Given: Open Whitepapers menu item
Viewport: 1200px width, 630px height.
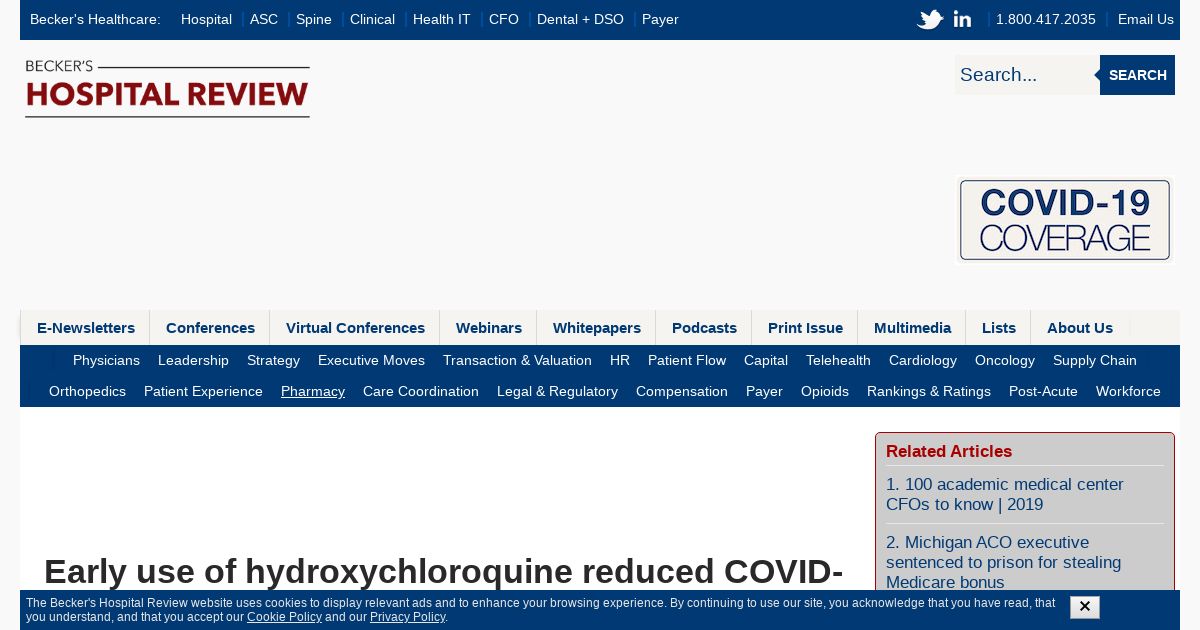Looking at the screenshot, I should 597,328.
